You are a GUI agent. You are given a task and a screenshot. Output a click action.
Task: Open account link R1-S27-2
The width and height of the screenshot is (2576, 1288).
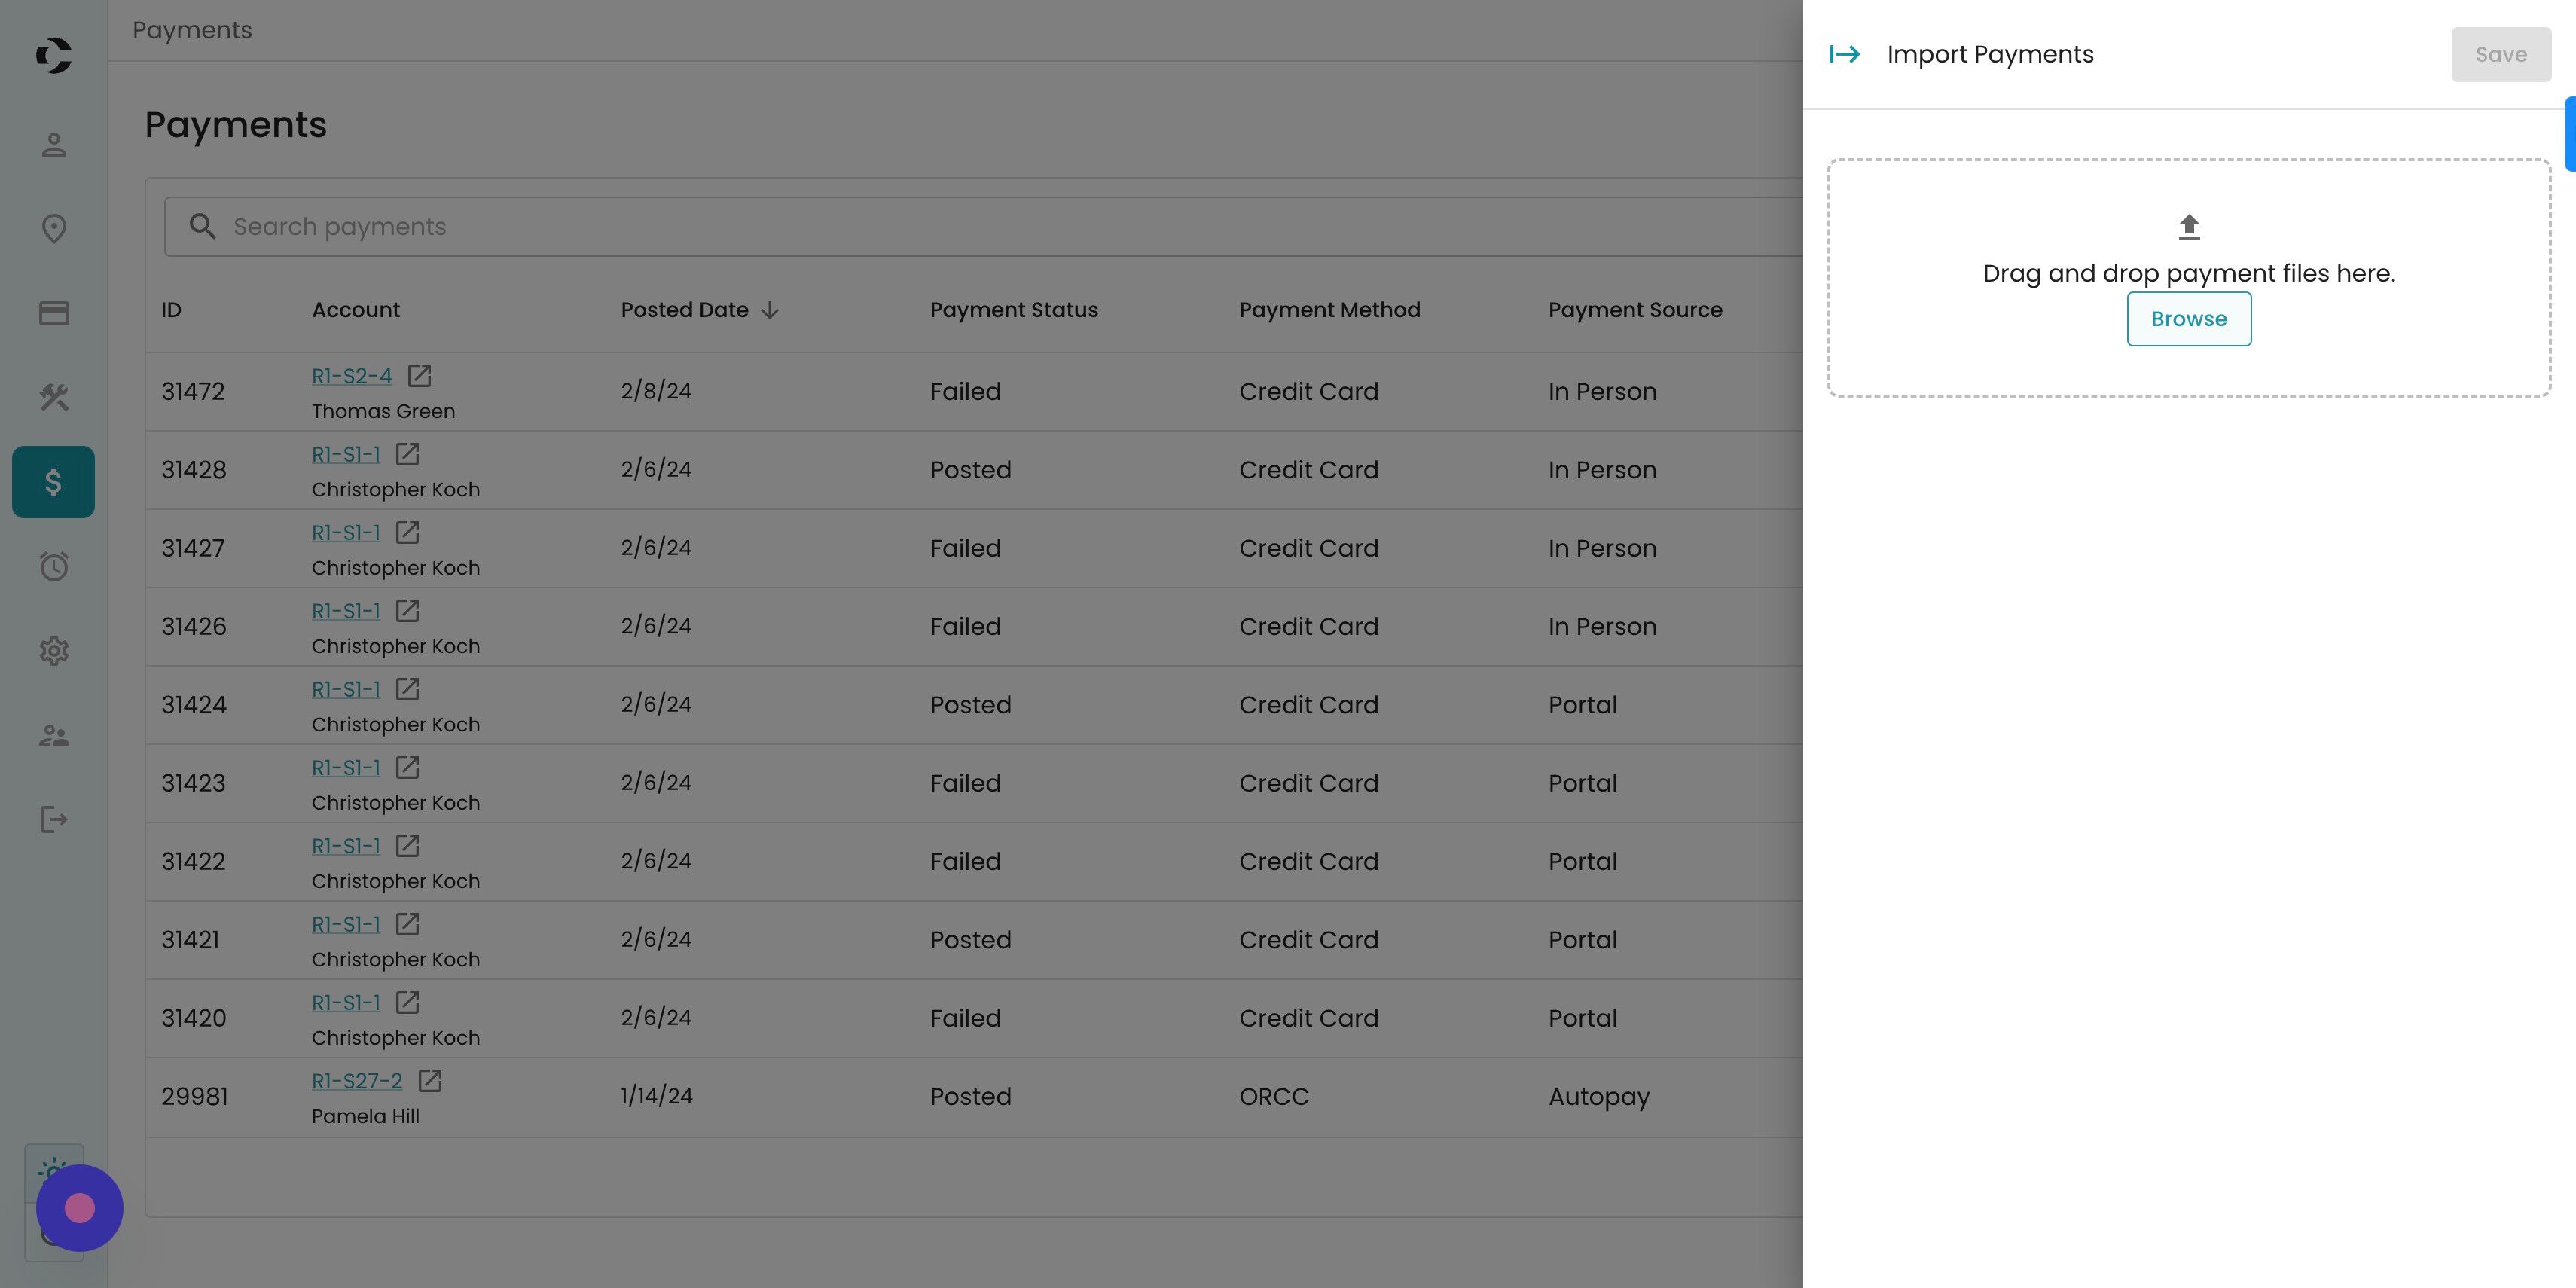click(x=356, y=1081)
